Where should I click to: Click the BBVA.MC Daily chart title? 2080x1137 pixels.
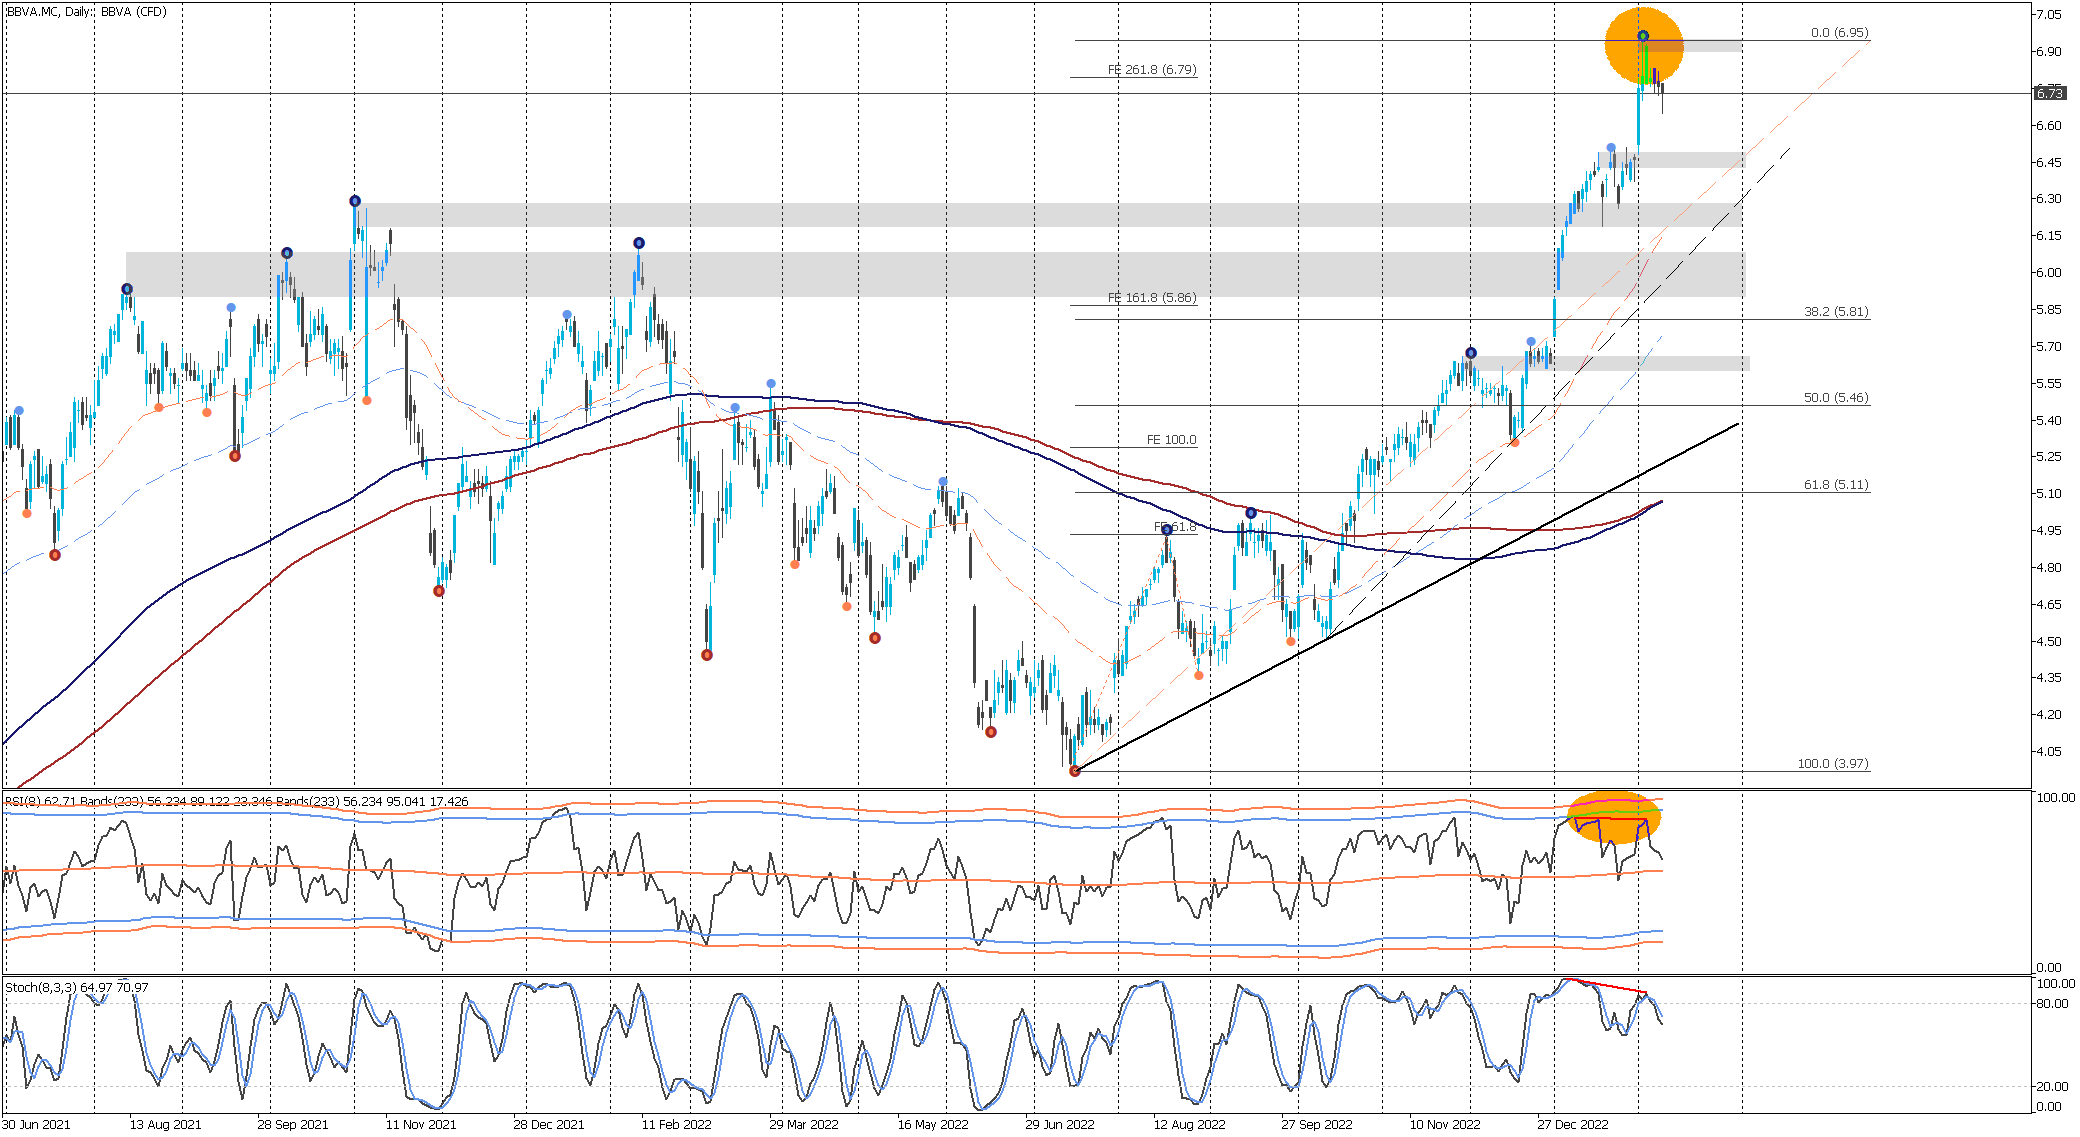click(x=87, y=12)
